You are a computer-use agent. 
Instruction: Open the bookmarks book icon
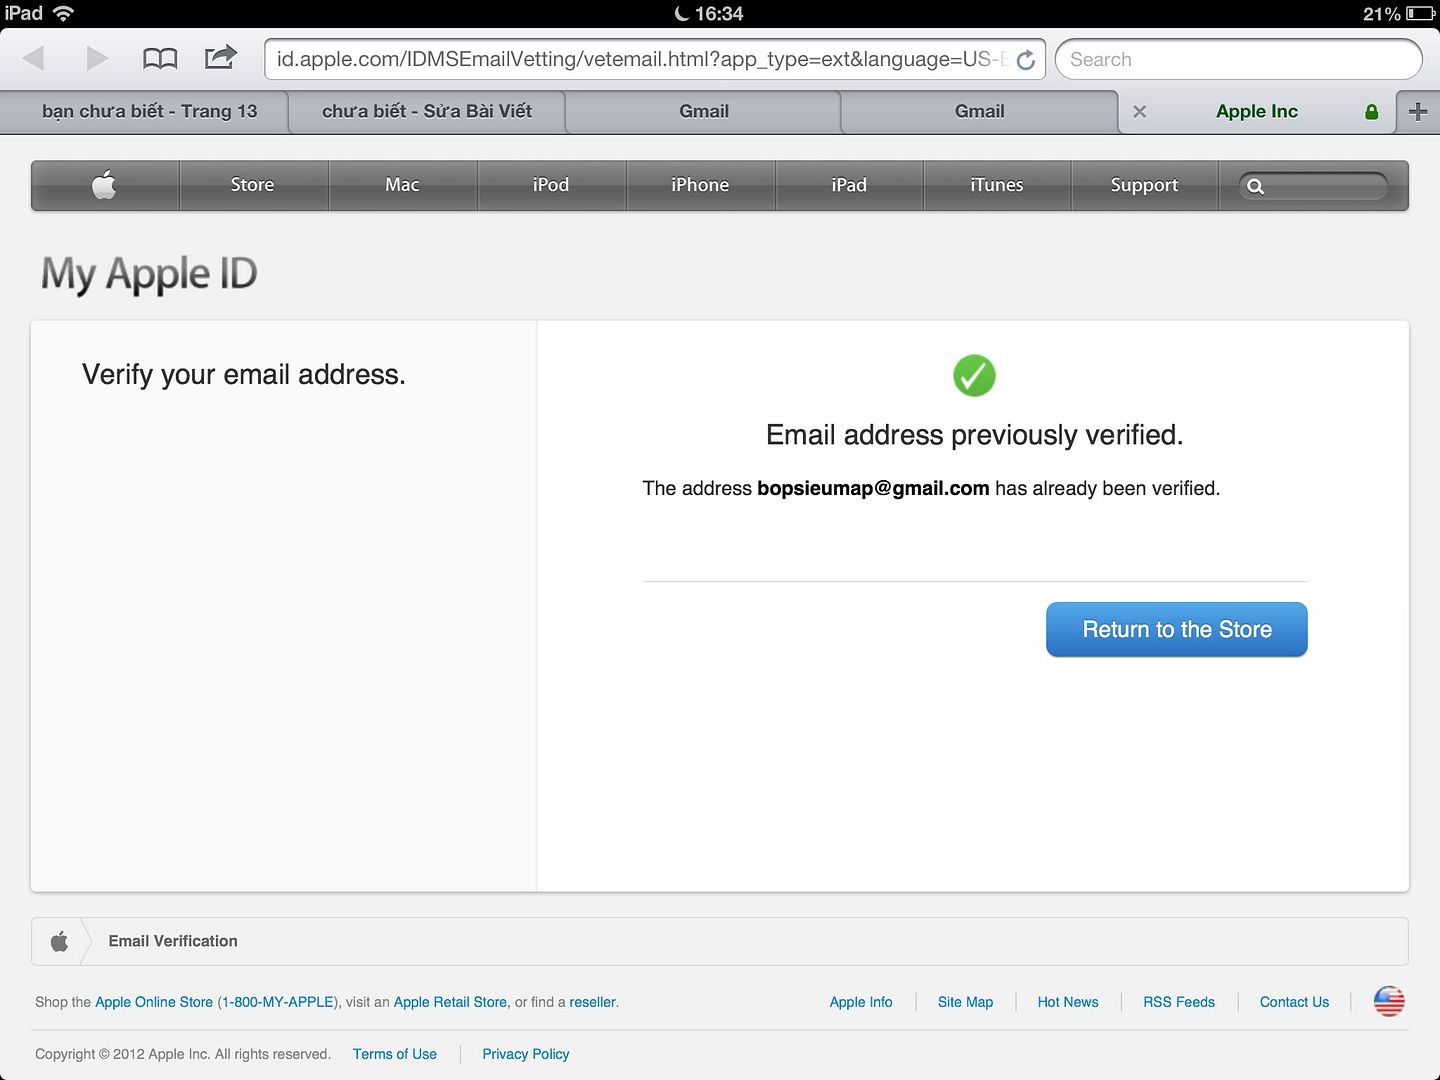pyautogui.click(x=160, y=58)
